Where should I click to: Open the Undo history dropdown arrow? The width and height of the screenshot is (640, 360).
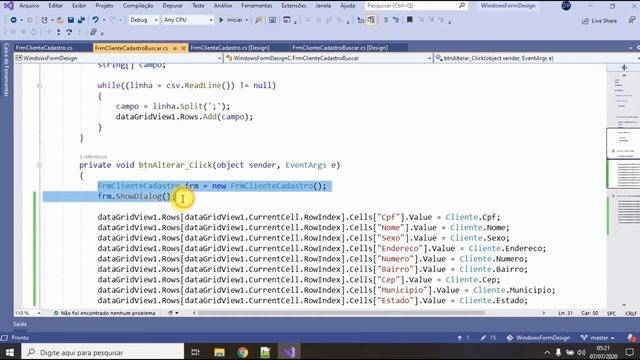click(x=104, y=20)
